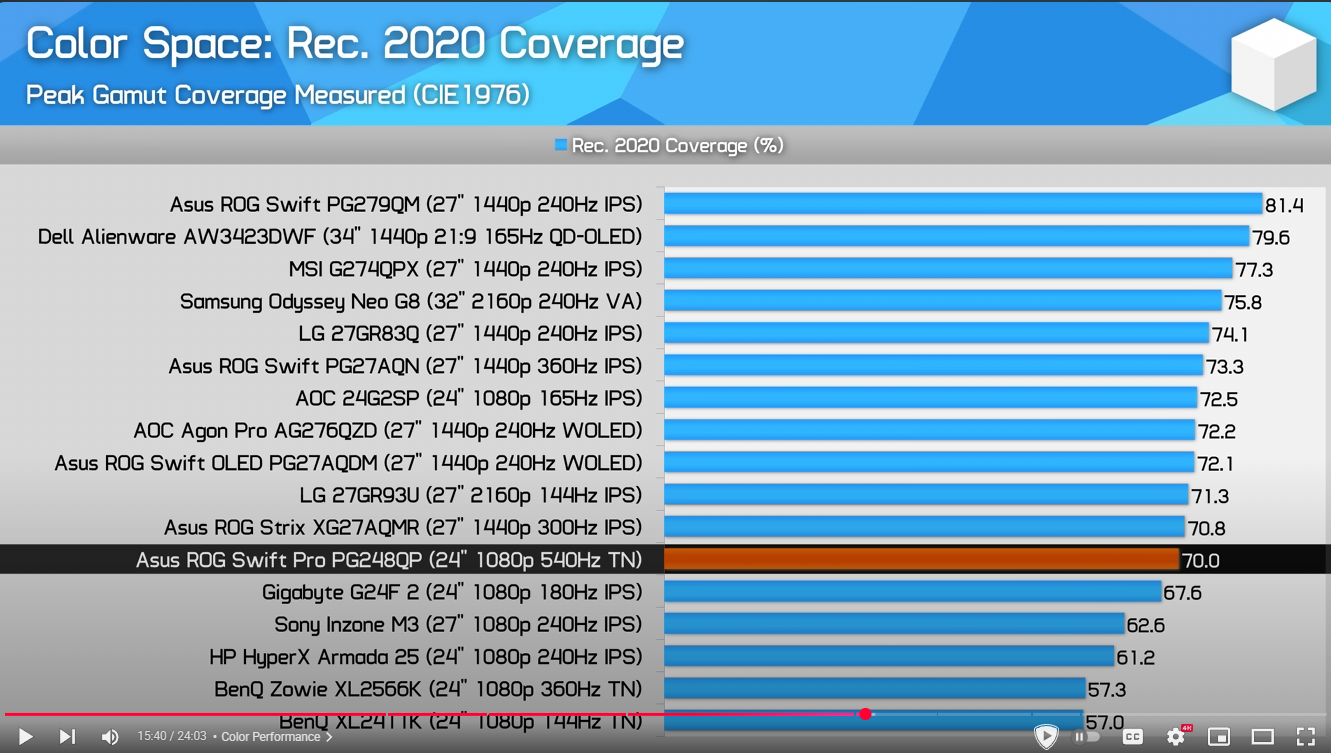This screenshot has height=753, width=1331.
Task: Mute the video volume
Action: point(110,737)
